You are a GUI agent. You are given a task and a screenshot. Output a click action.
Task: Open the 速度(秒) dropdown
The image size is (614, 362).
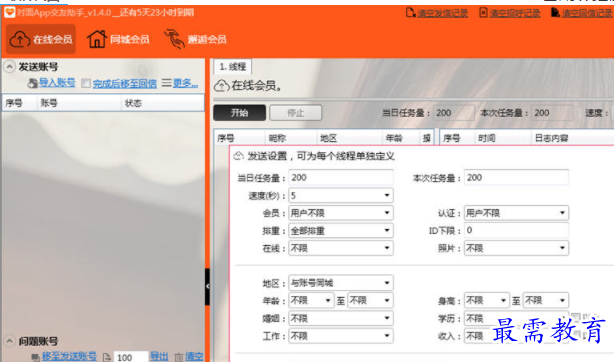(x=341, y=195)
